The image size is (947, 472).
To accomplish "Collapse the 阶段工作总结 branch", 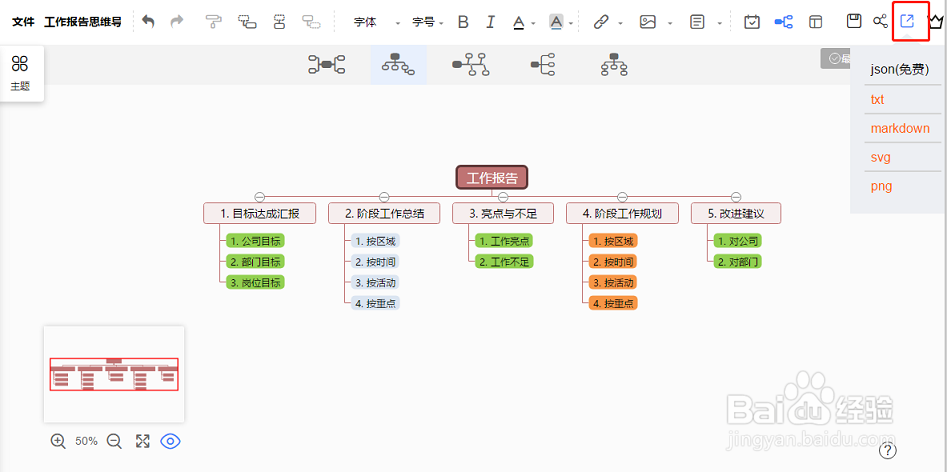I will pos(384,197).
